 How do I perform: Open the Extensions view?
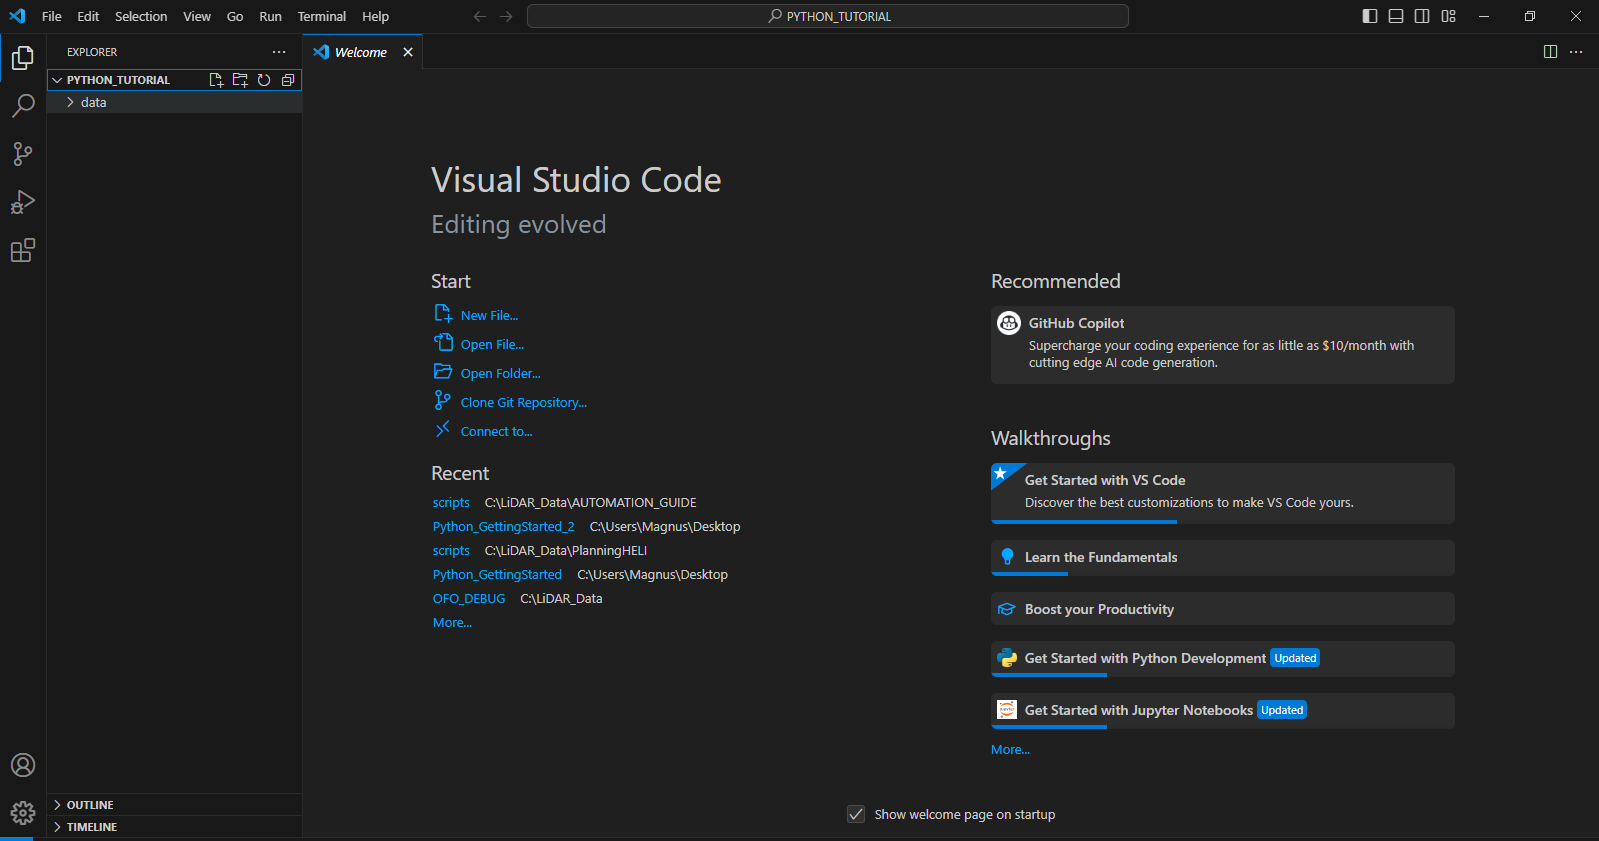(23, 250)
